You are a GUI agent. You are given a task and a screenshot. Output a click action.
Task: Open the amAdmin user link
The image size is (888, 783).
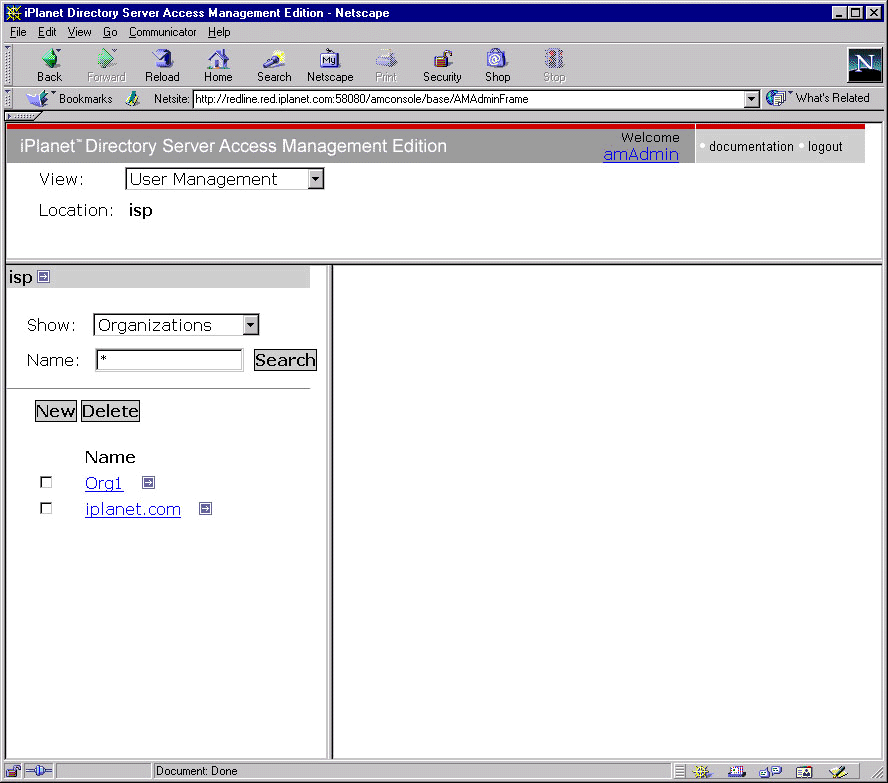pos(641,154)
